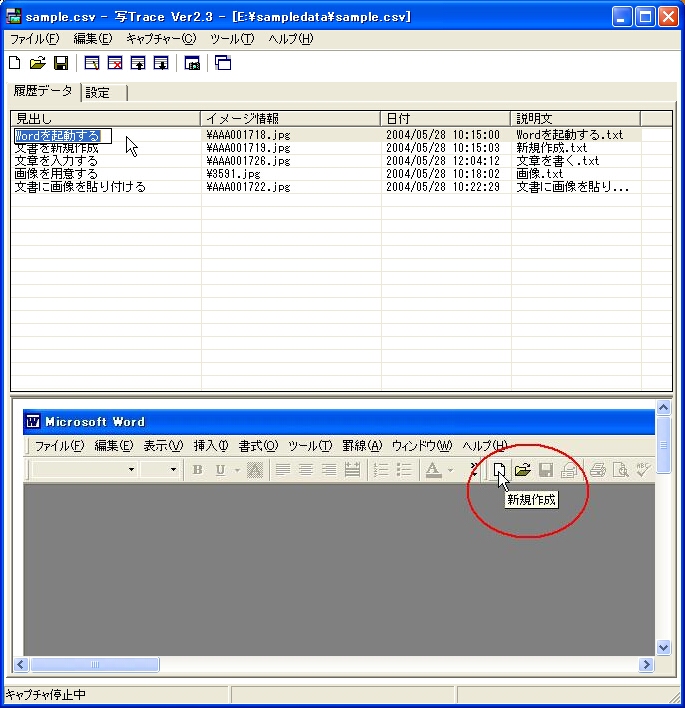Click the Wordを起動する heading edit field
685x708 pixels.
tap(63, 135)
